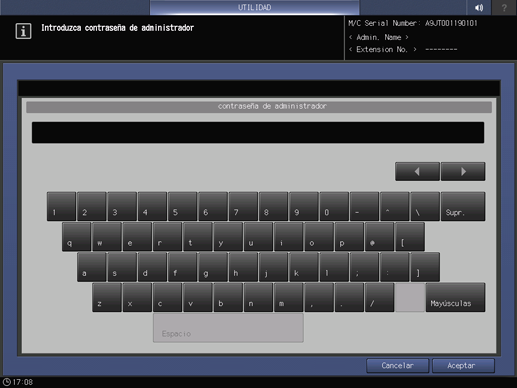Image resolution: width=517 pixels, height=388 pixels.
Task: Tap the hyphen key
Action: [365, 206]
